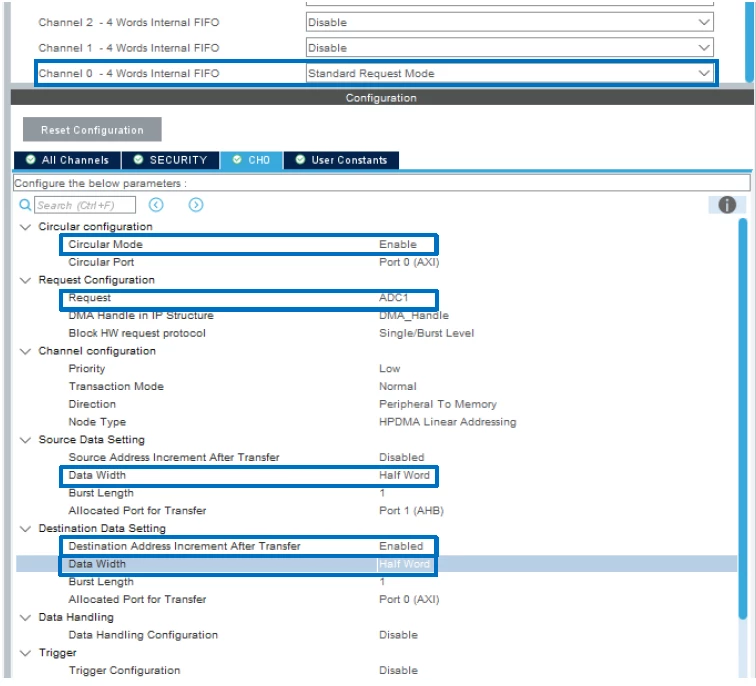Click the parameters list vertical scrollbar
Screen dimensions: 756x686
(744, 417)
